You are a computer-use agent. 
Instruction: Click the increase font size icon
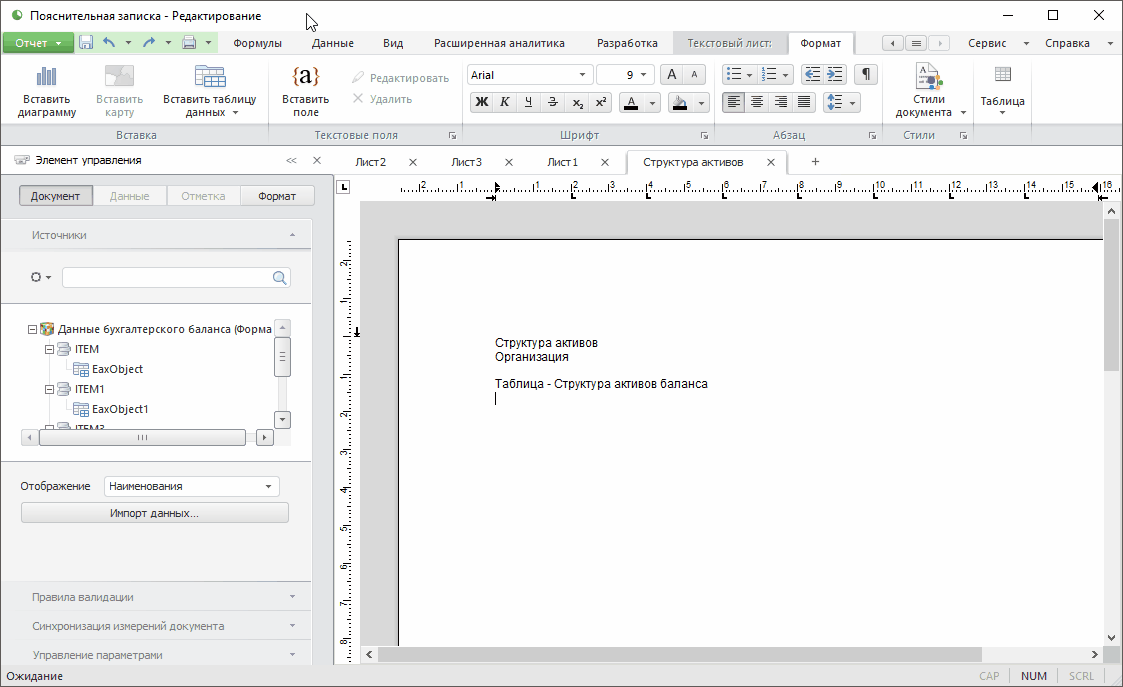(x=672, y=75)
